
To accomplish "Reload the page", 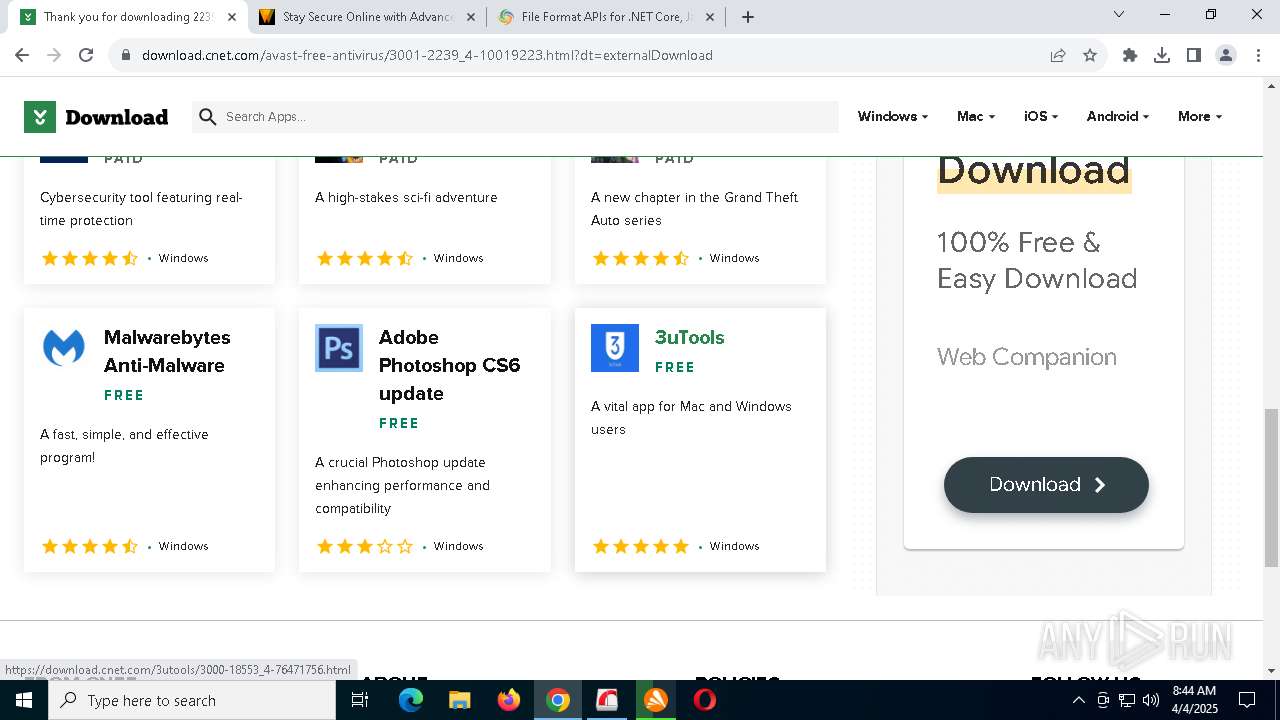I will (86, 55).
